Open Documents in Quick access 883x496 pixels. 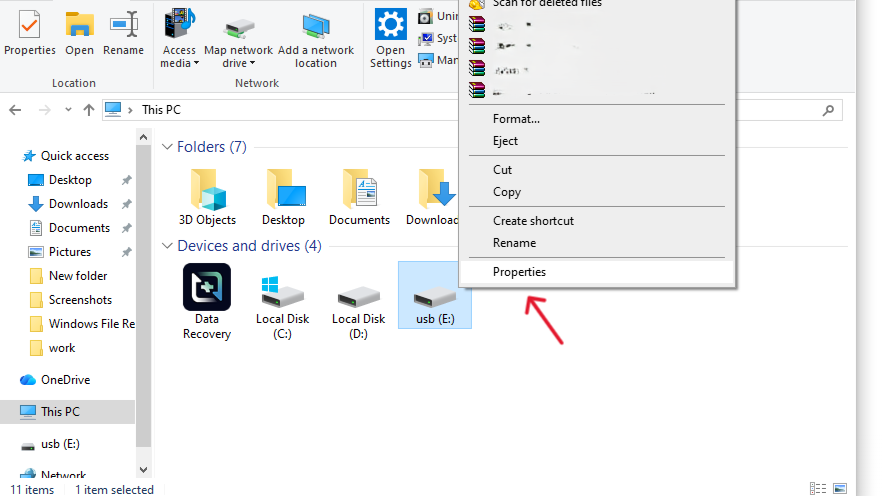point(79,228)
